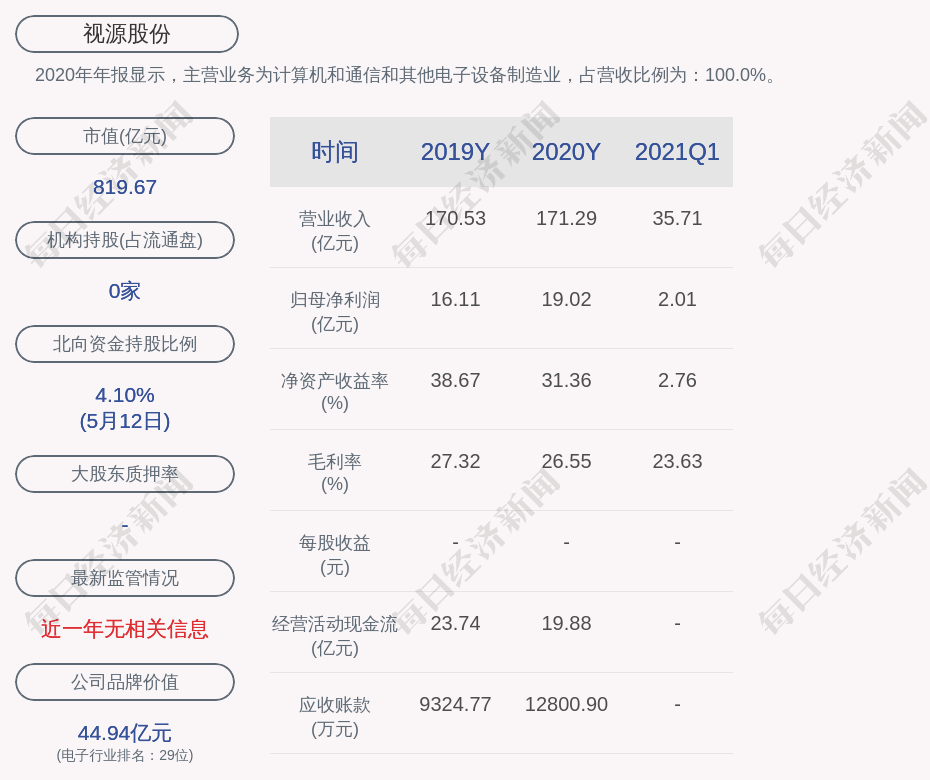Select the 北向资金持股比例 label pill
This screenshot has width=930, height=780.
125,343
